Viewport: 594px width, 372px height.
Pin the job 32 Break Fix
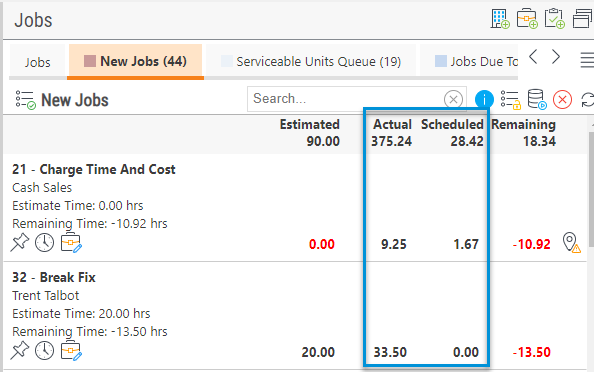[19, 350]
